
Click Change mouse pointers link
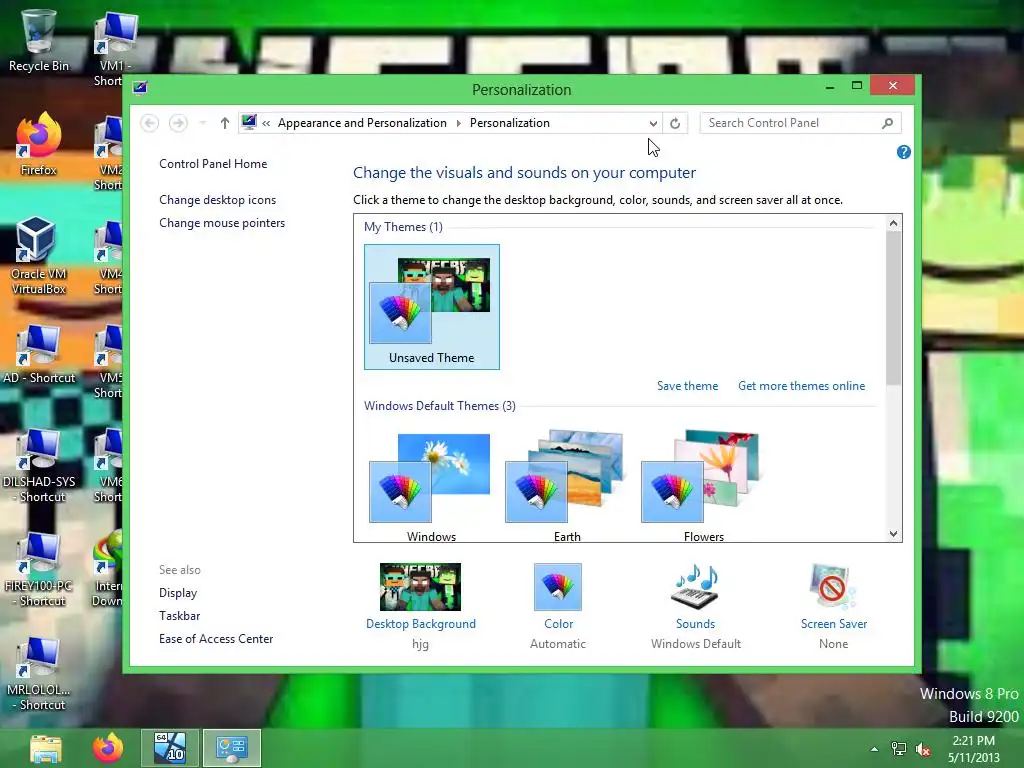[x=222, y=223]
